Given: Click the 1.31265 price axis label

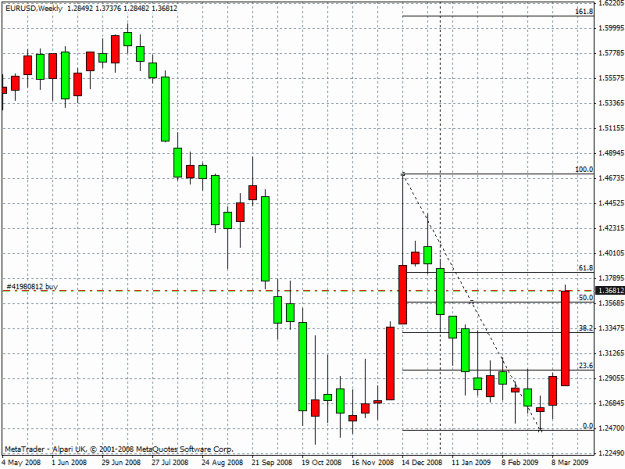Looking at the screenshot, I should tap(611, 353).
